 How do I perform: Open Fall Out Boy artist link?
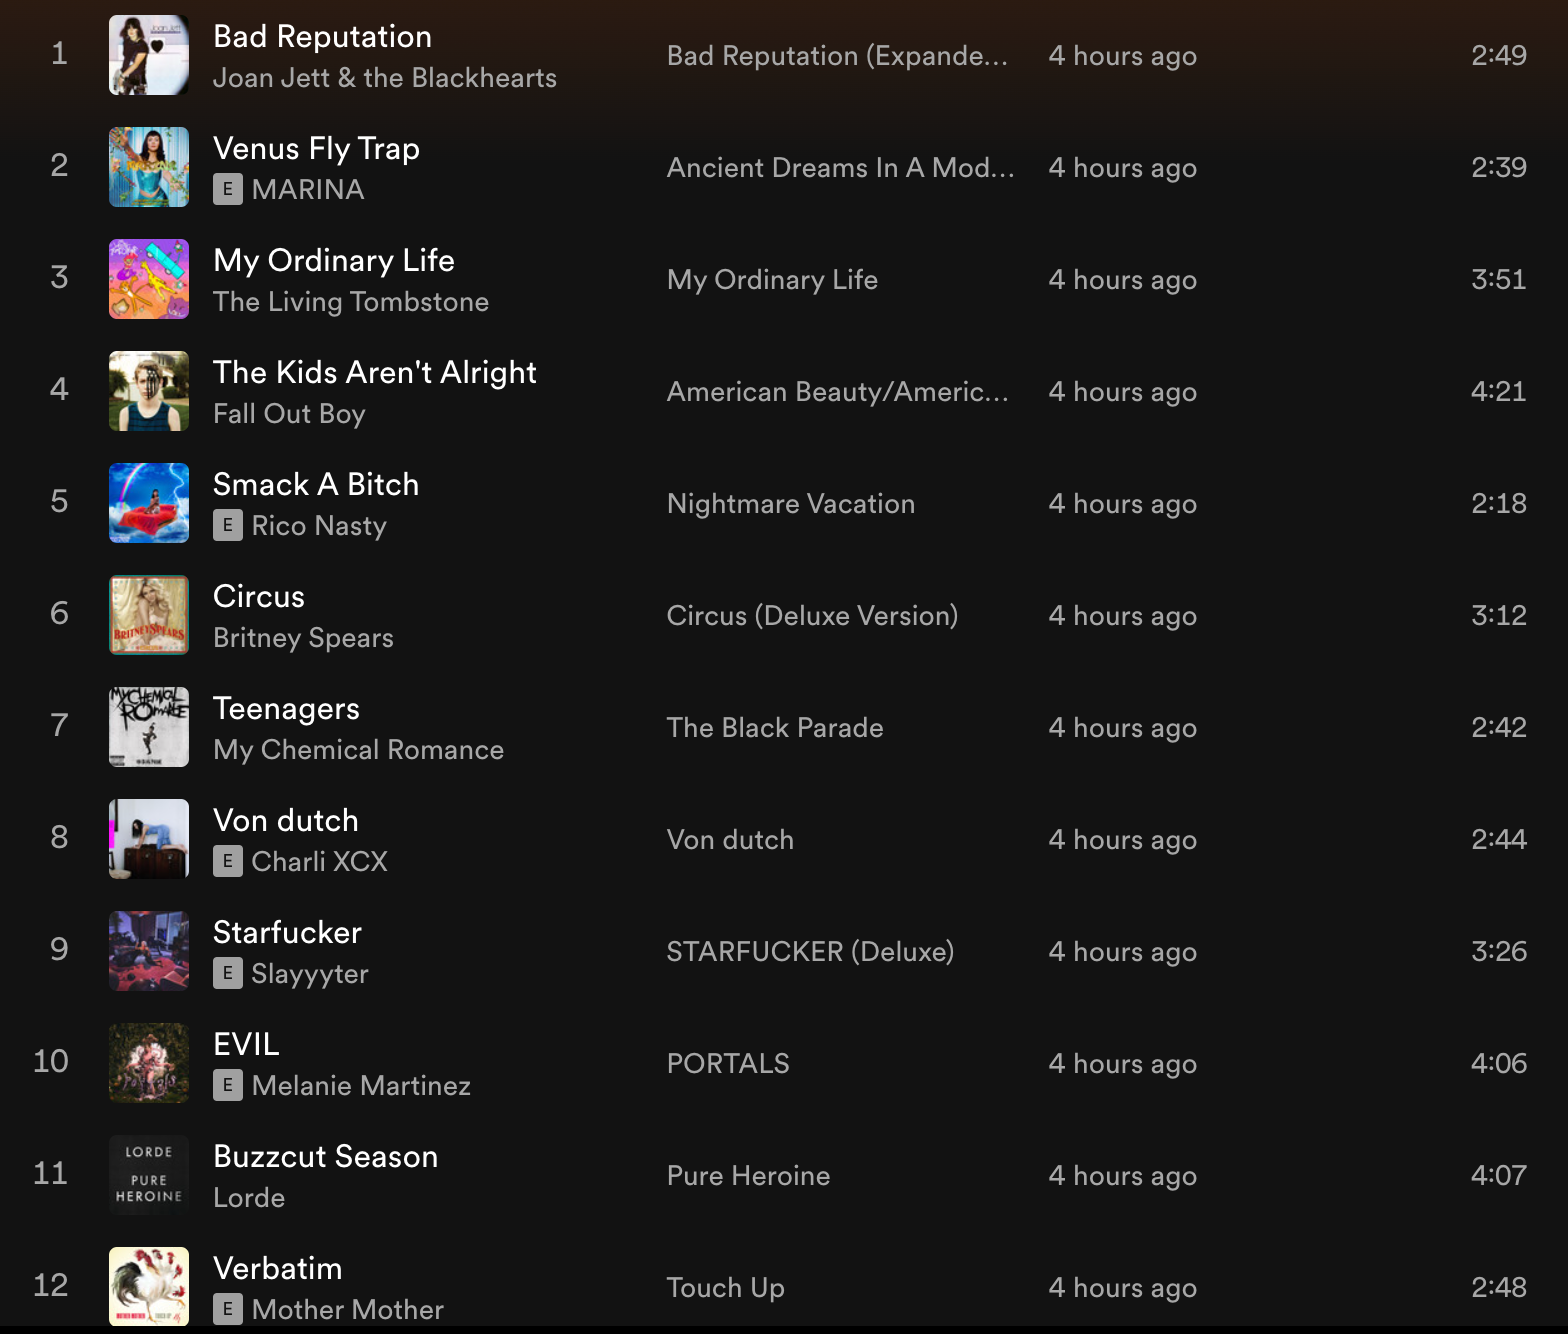coord(289,414)
